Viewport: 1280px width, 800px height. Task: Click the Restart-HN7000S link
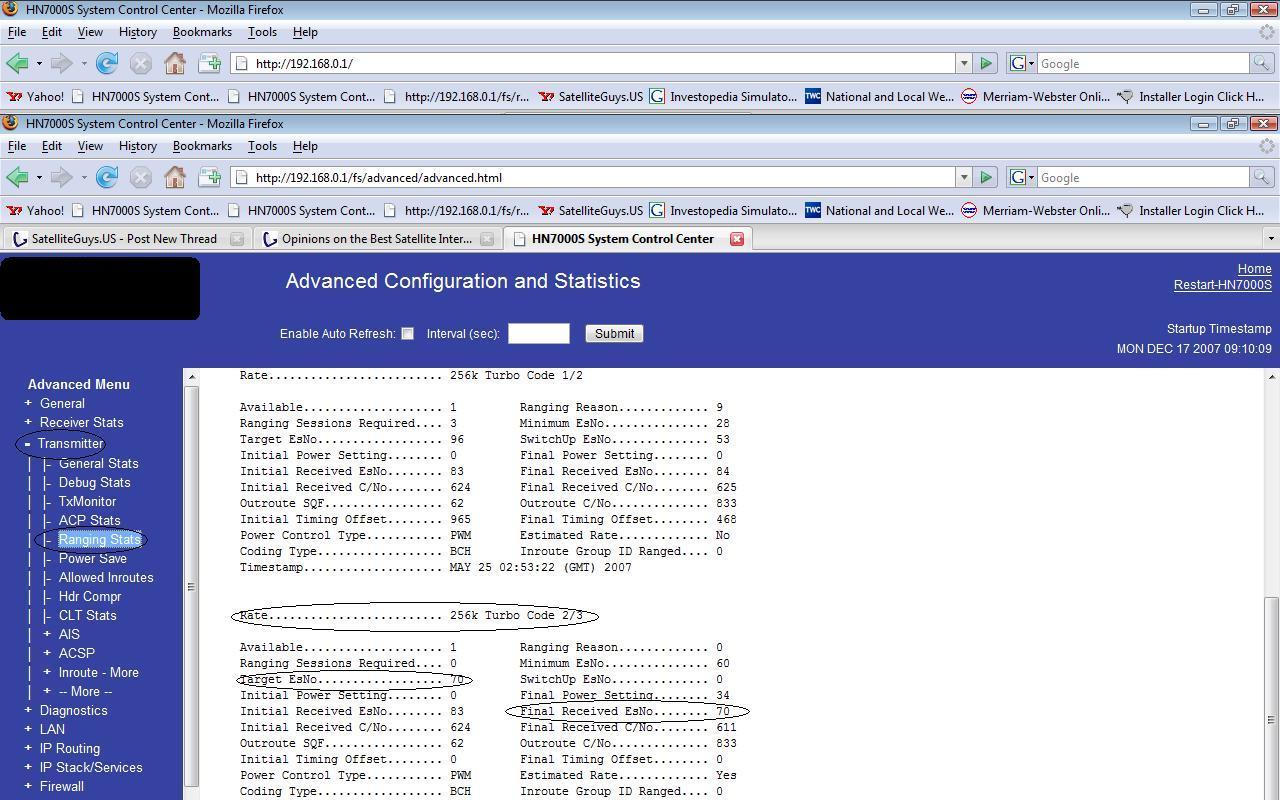click(1222, 285)
